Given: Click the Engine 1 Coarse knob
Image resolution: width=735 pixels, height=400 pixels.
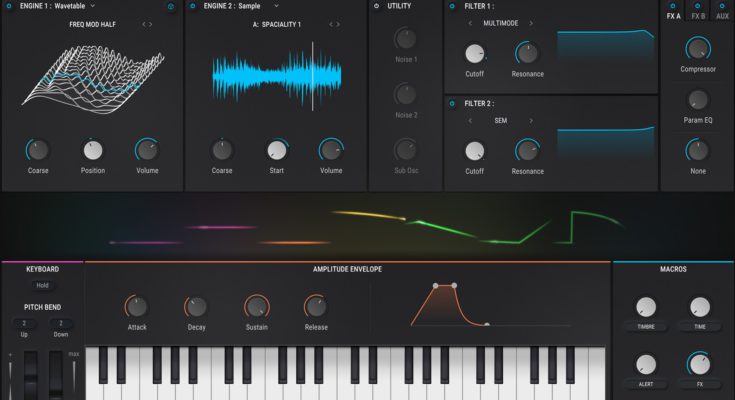Looking at the screenshot, I should tap(38, 150).
